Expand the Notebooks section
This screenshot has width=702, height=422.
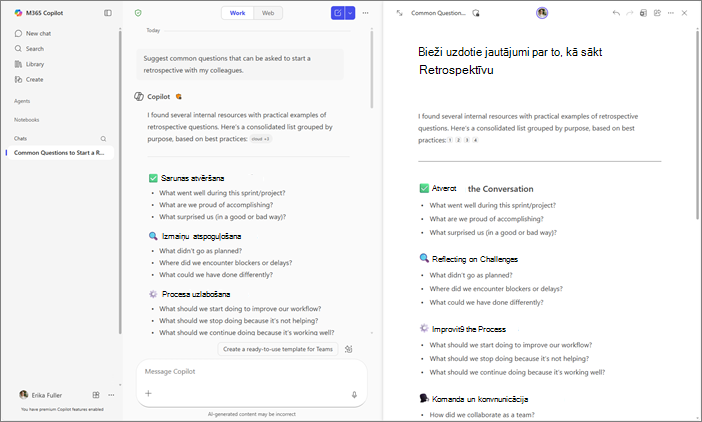coord(26,120)
